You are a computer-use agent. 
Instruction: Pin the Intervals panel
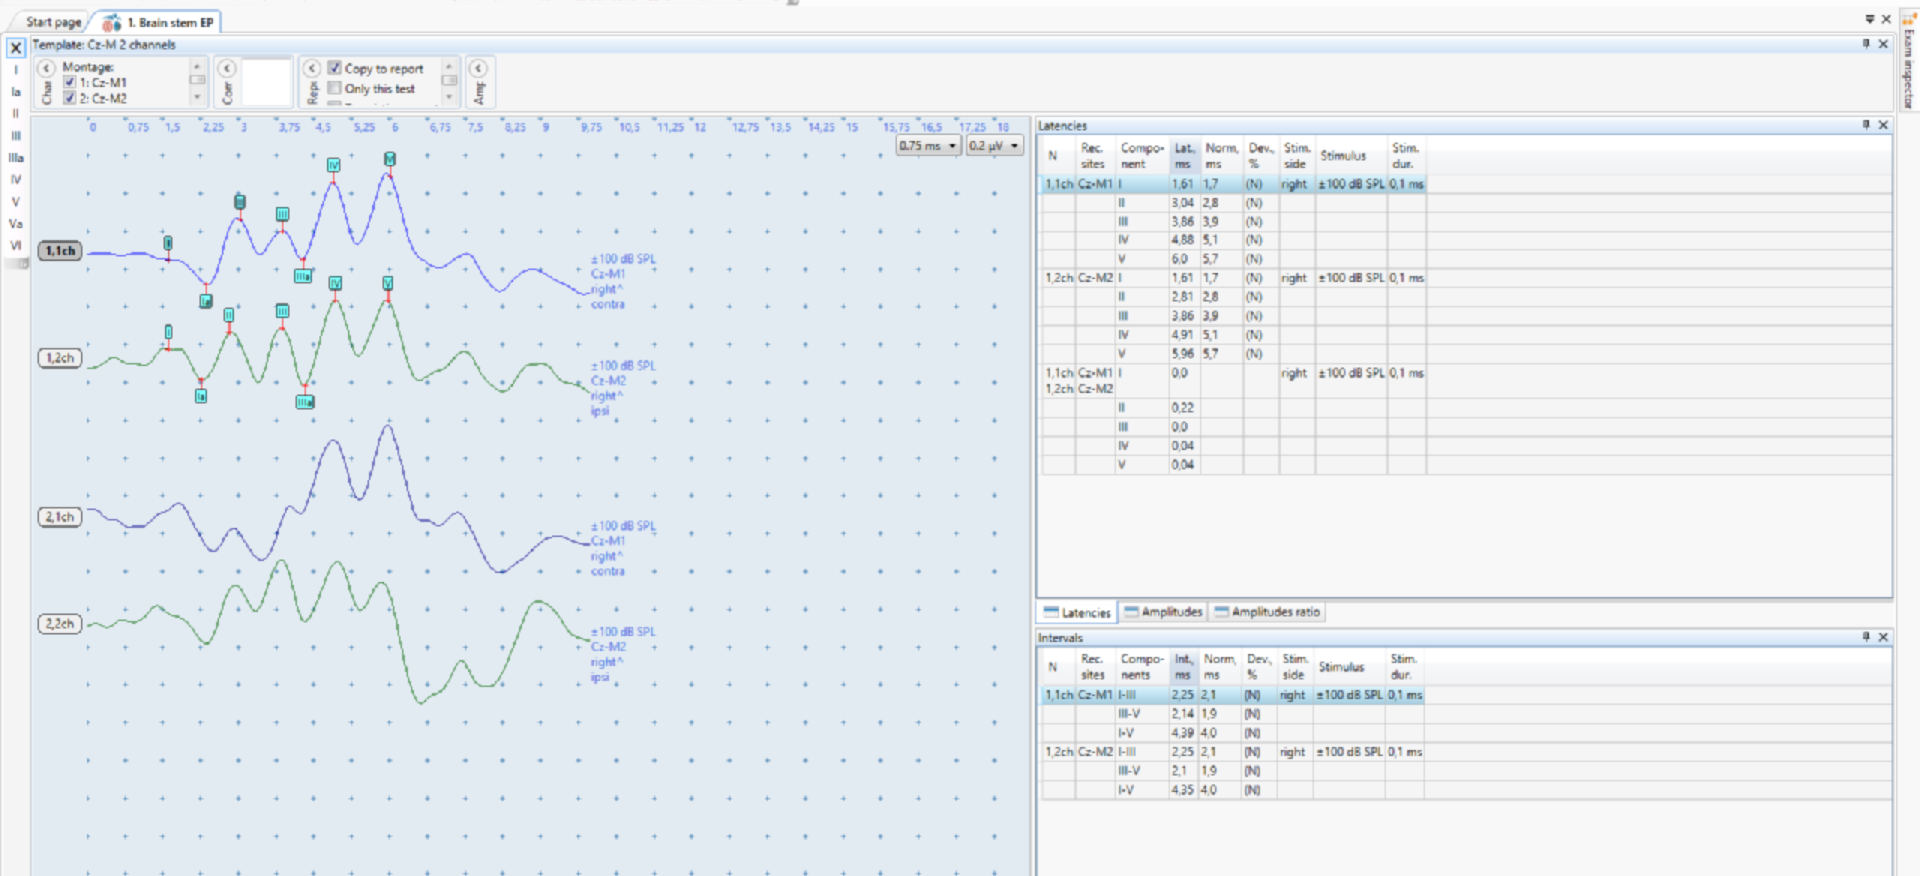pyautogui.click(x=1866, y=637)
